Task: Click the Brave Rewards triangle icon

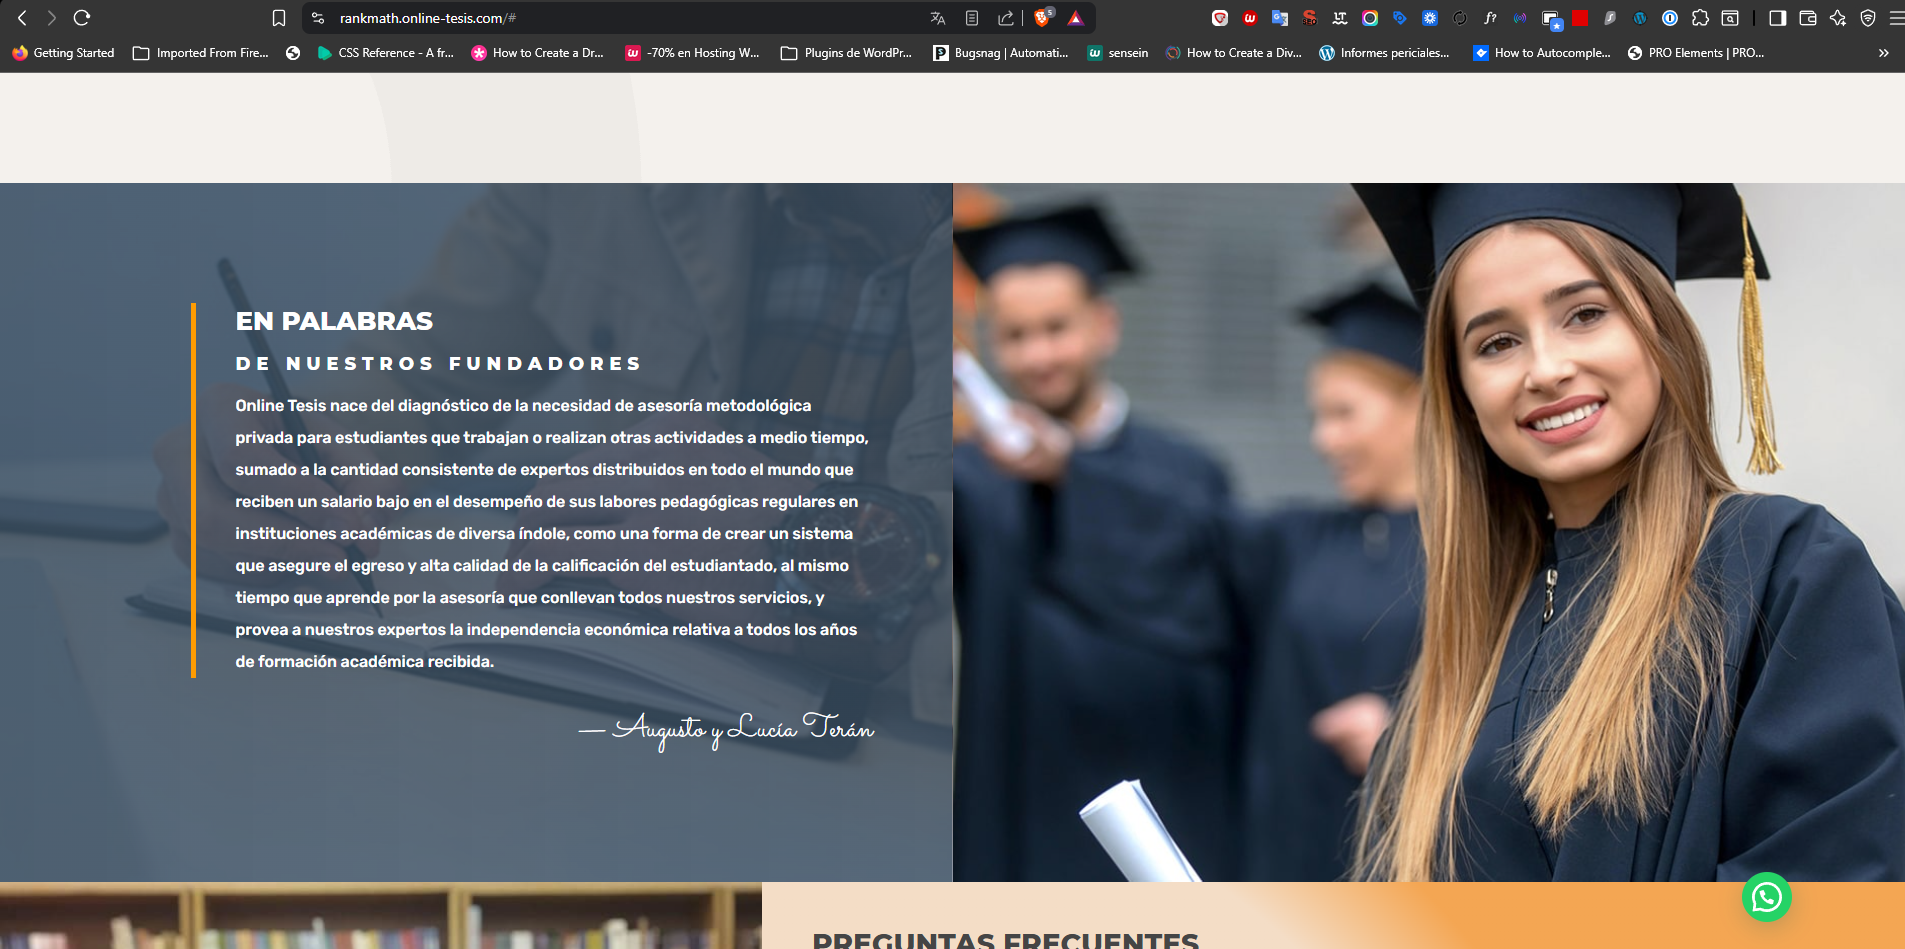Action: click(1076, 18)
